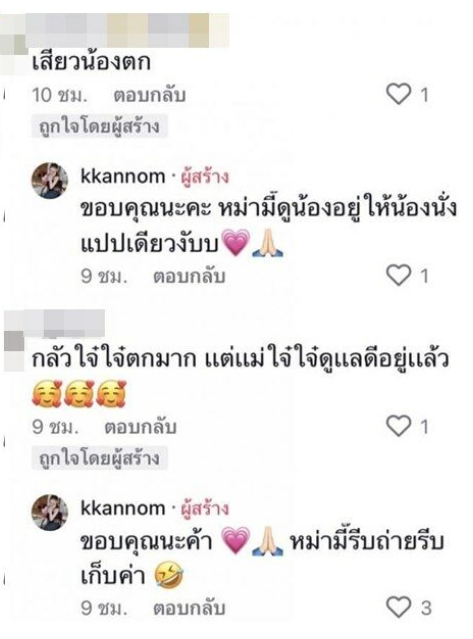This screenshot has height=639, width=473.
Task: Open kkannom's avatar in first reply
Action: 50,181
